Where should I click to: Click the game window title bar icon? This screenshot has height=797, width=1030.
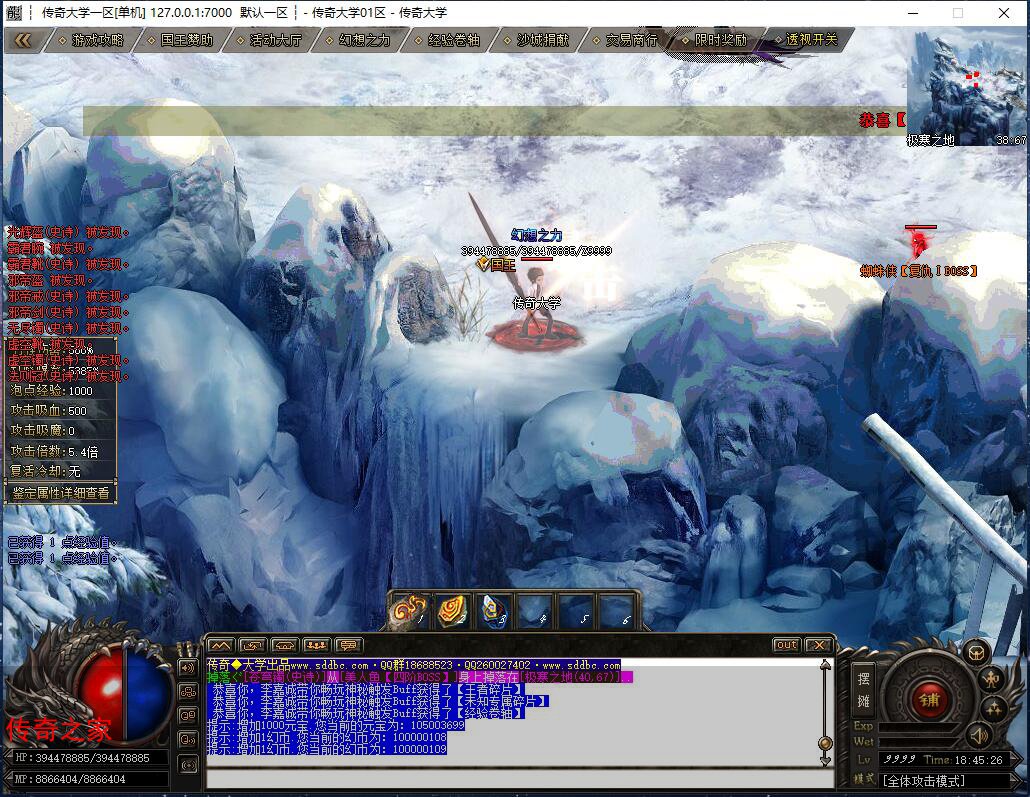14,12
